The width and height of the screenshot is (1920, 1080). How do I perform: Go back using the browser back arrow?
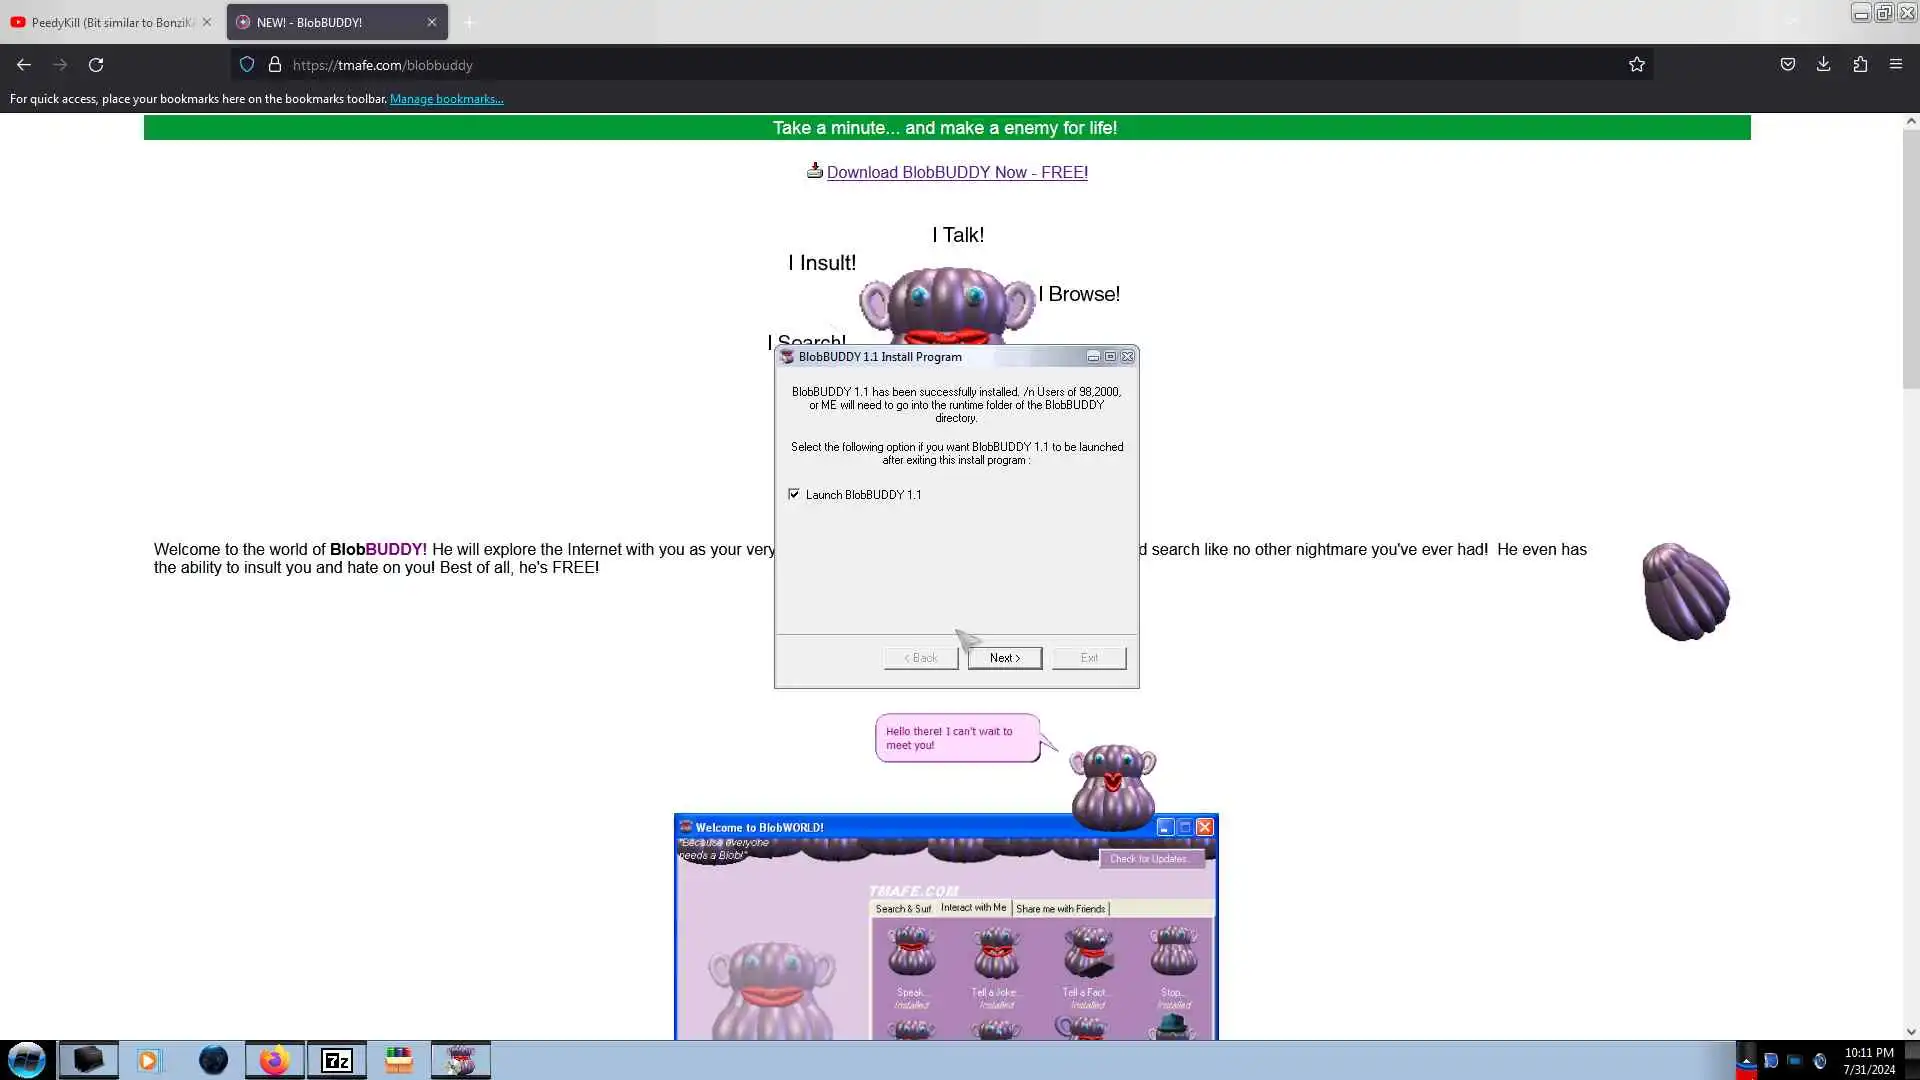[24, 65]
